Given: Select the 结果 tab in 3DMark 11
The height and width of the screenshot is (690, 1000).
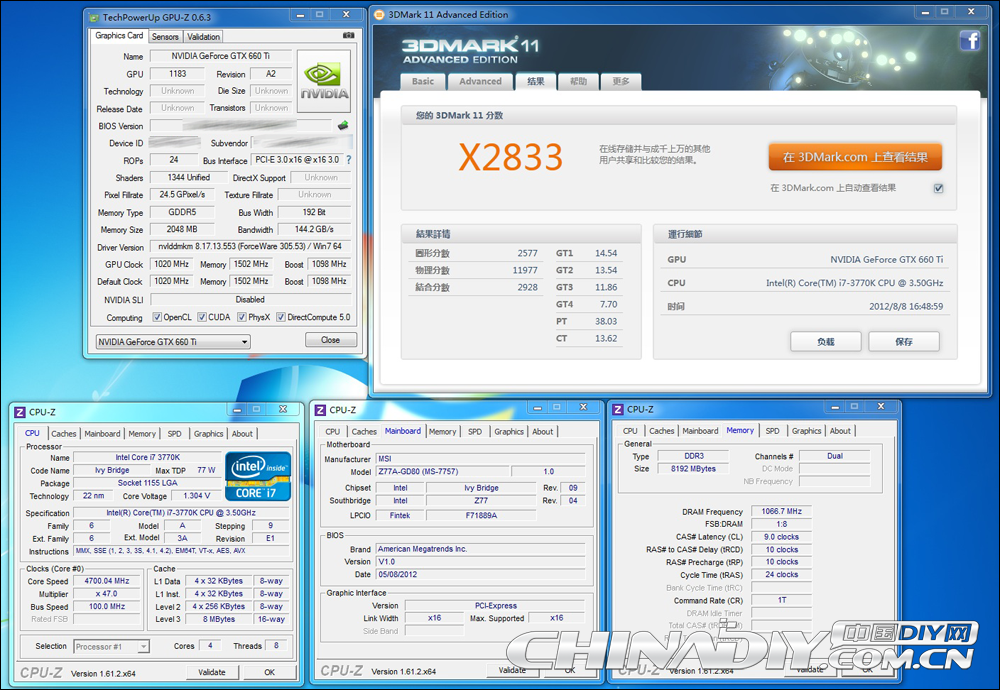Looking at the screenshot, I should click(536, 82).
